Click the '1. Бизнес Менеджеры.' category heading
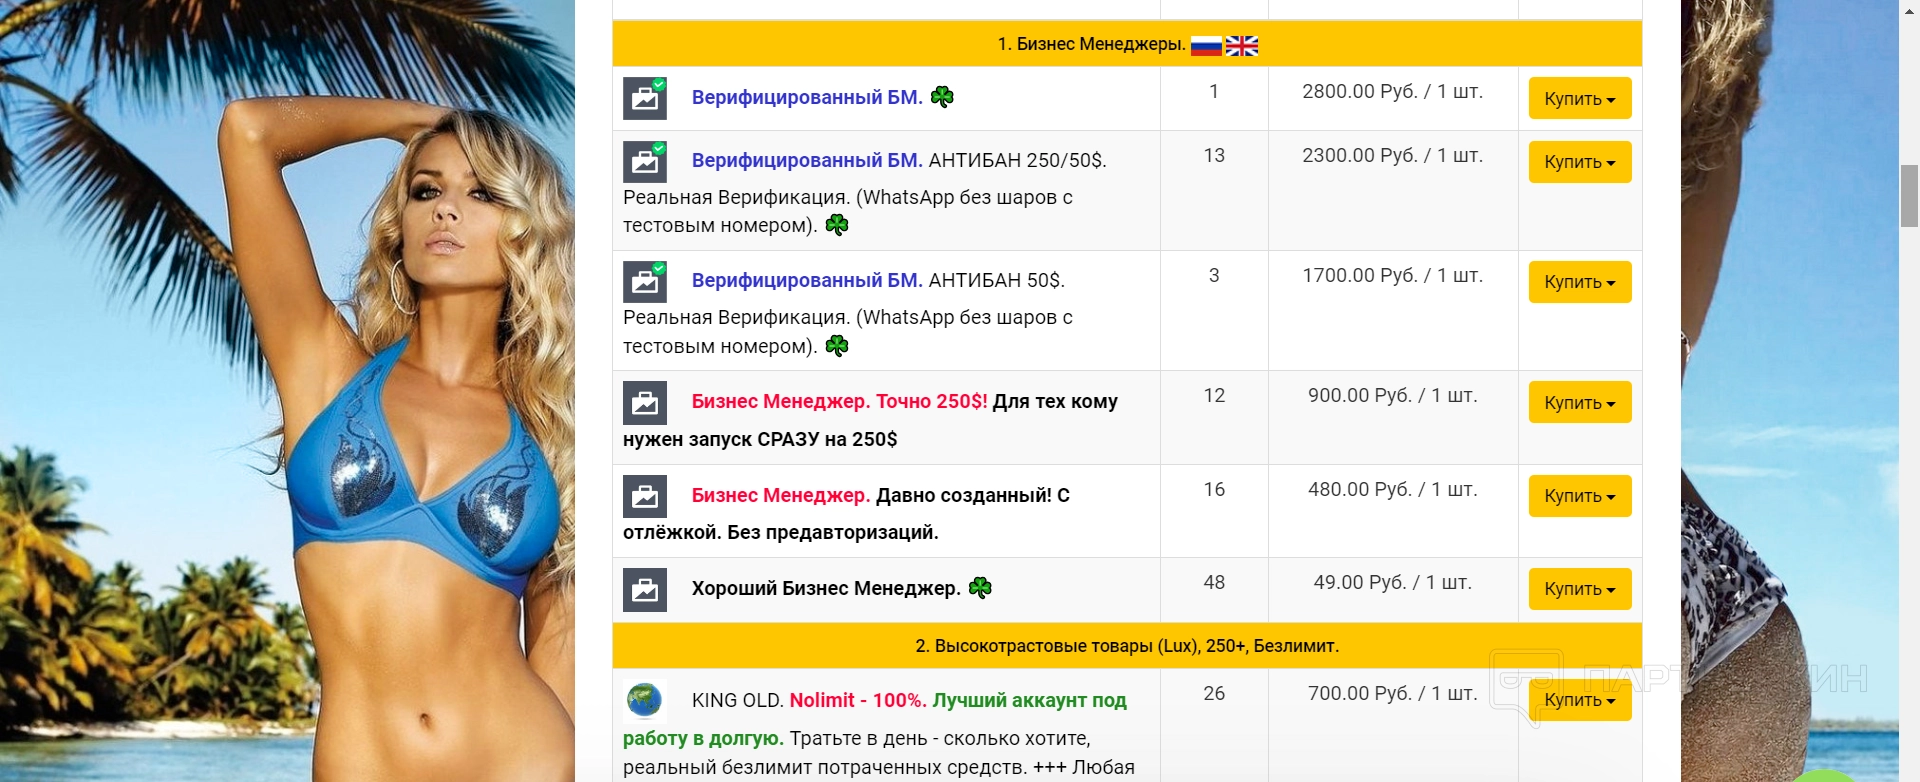The height and width of the screenshot is (782, 1920). 1091,45
